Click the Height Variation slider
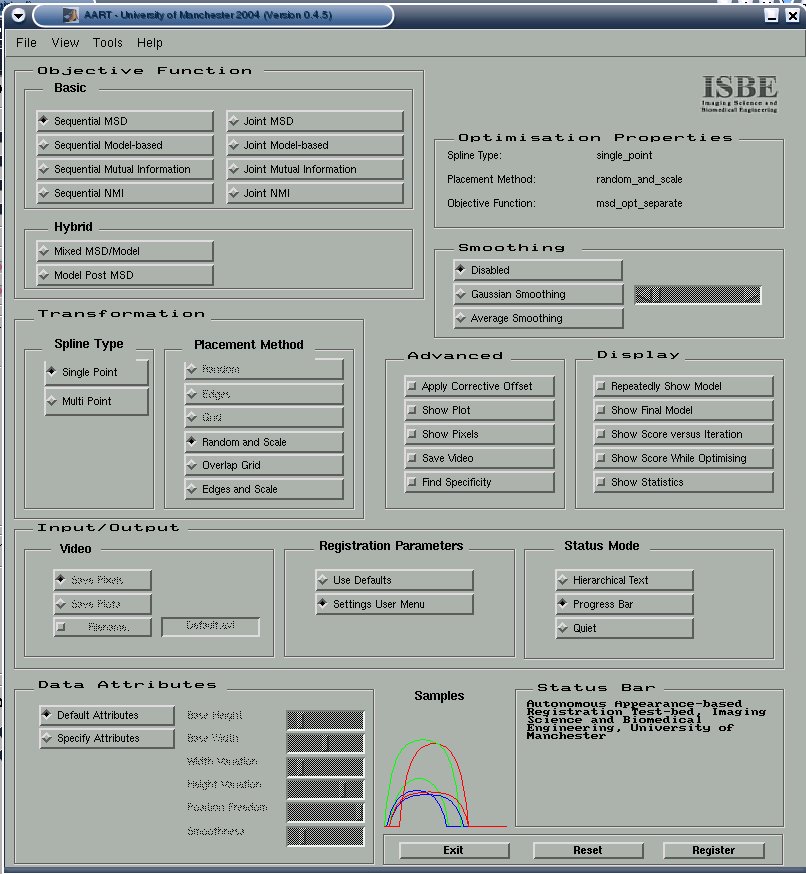 coord(326,789)
